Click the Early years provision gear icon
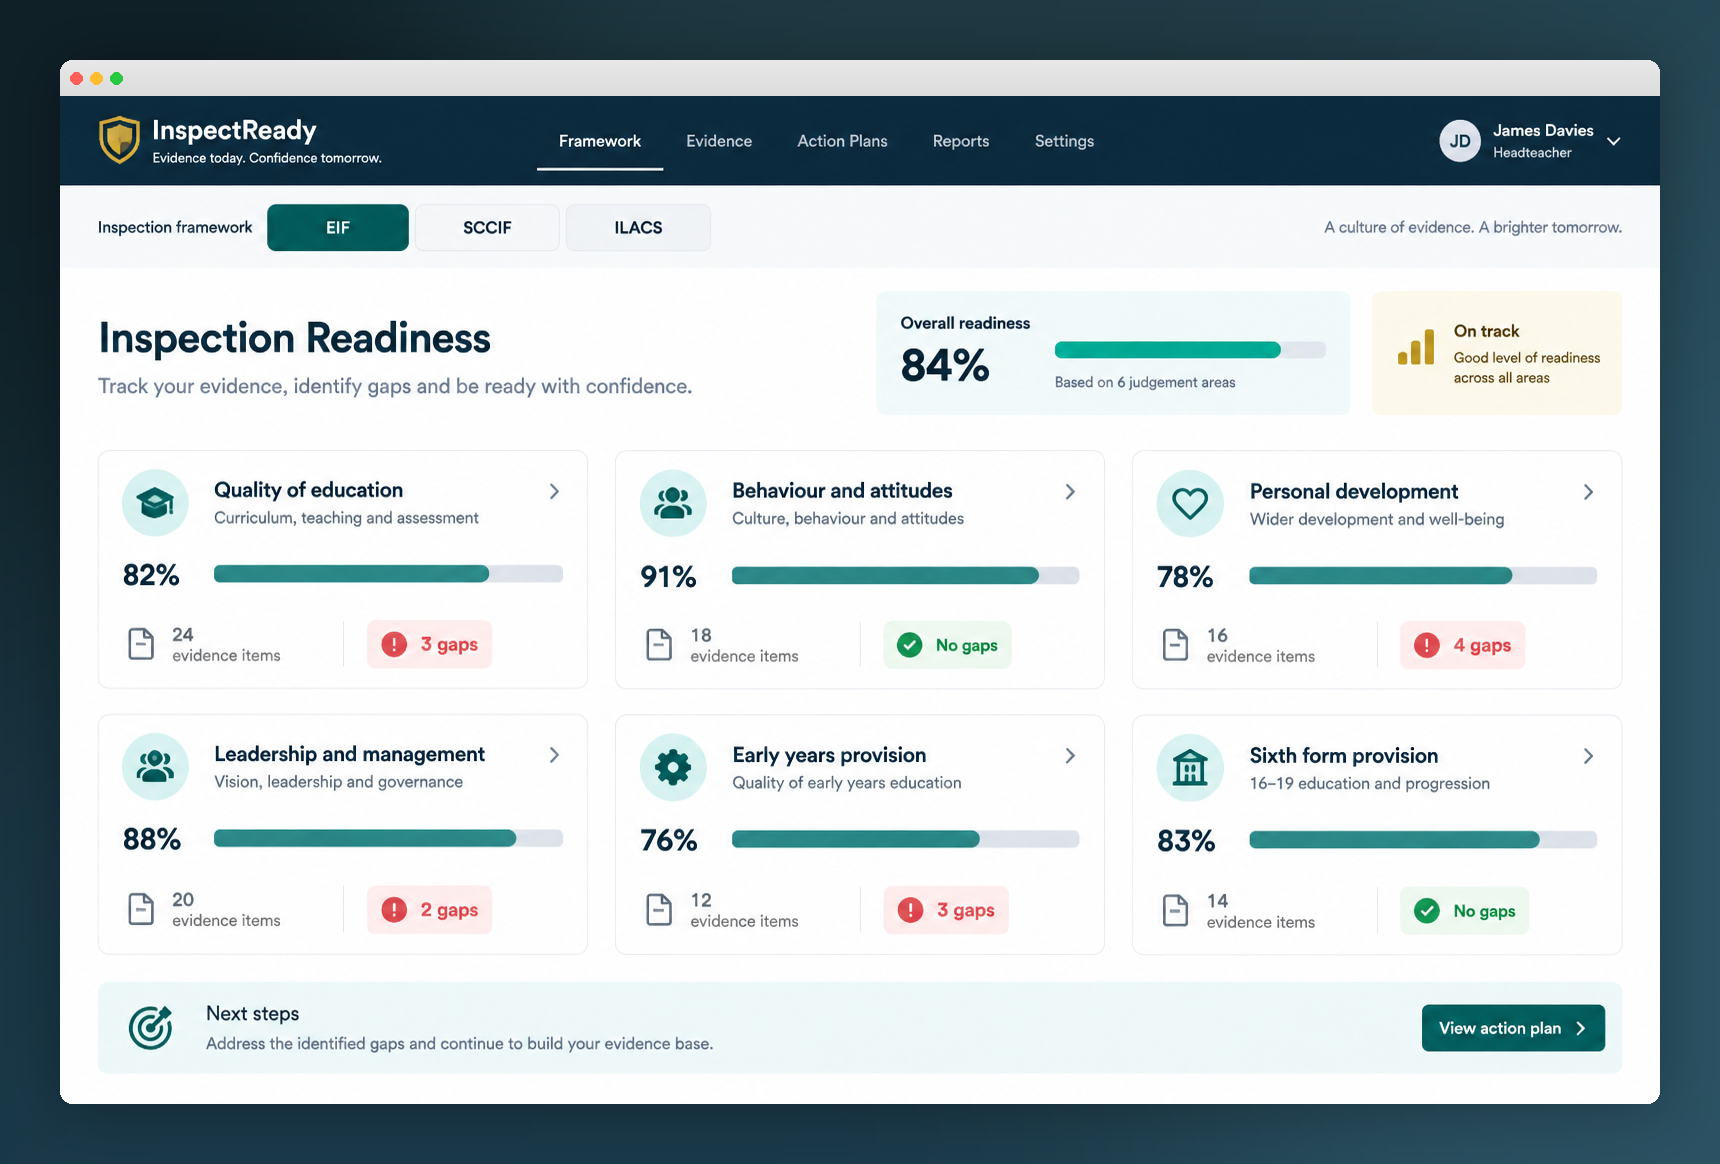The image size is (1720, 1164). coord(673,768)
